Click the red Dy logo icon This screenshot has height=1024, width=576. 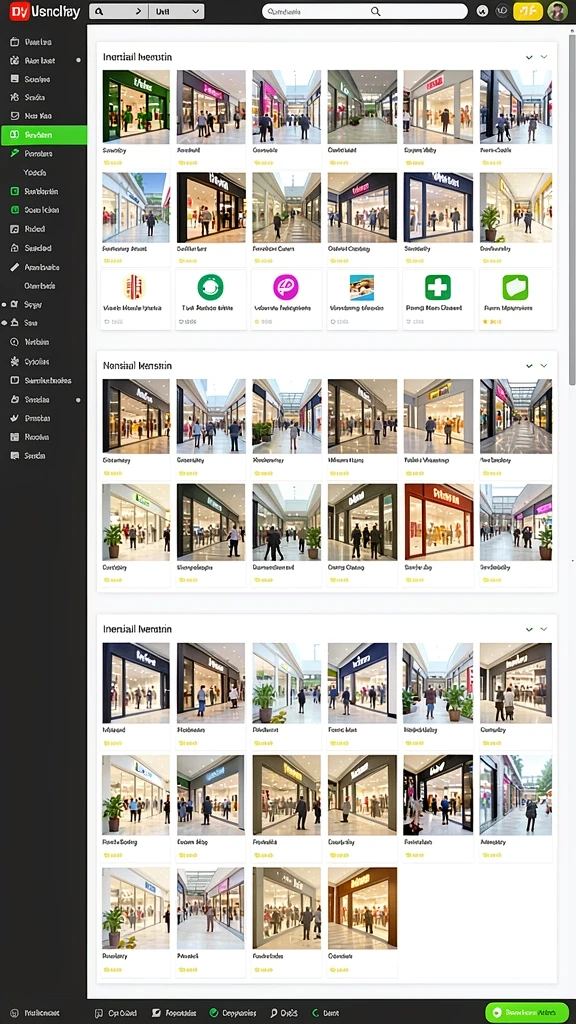tap(19, 12)
